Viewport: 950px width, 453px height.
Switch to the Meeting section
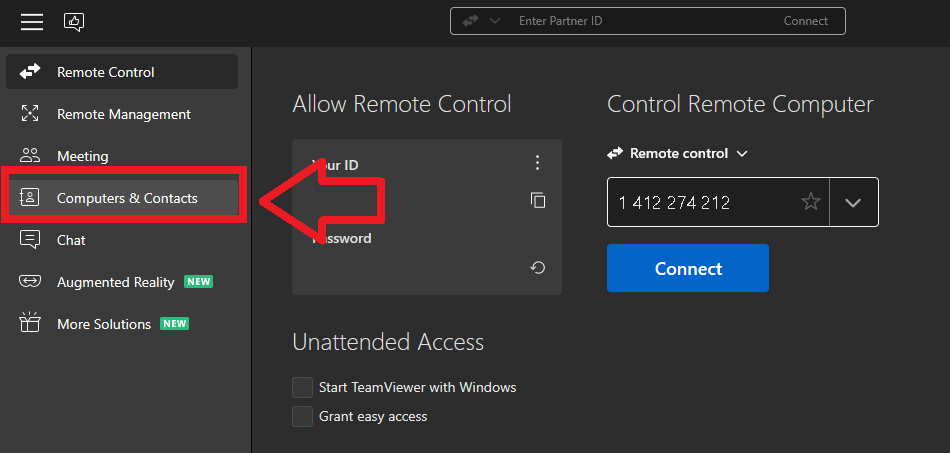(x=82, y=156)
